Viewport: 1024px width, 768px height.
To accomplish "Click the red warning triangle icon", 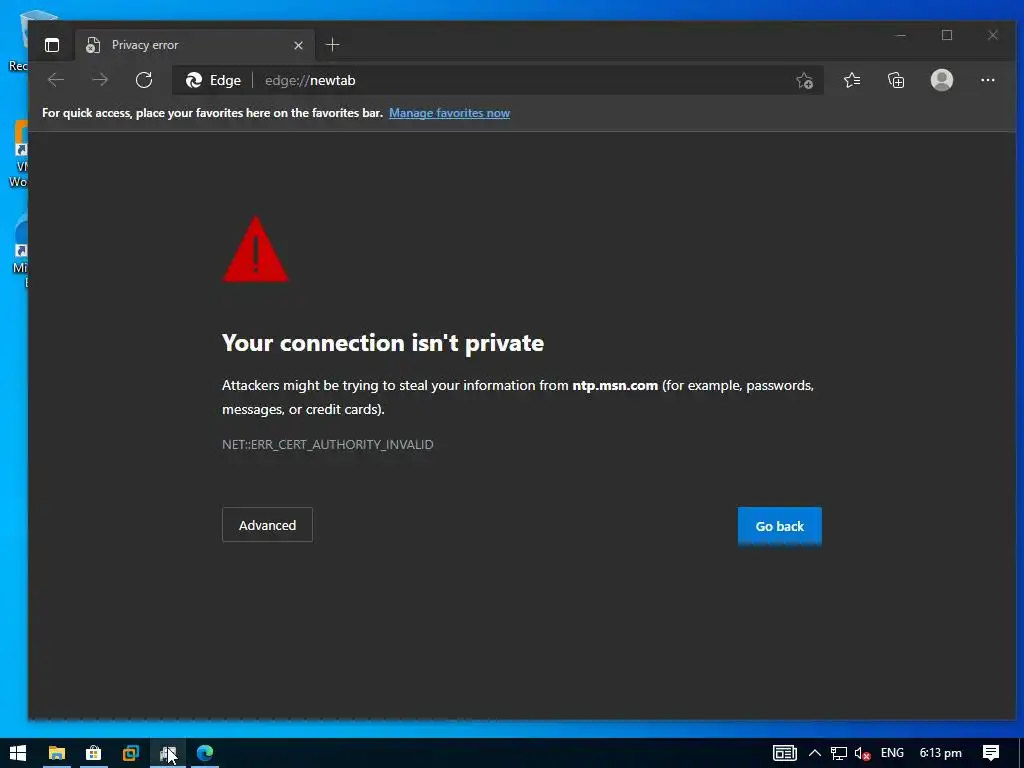I will pos(255,249).
